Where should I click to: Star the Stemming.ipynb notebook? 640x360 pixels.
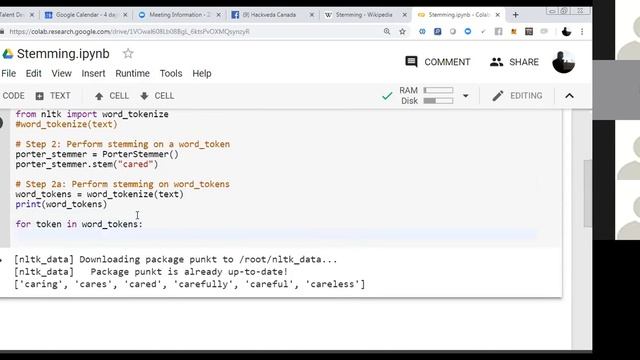(x=128, y=53)
